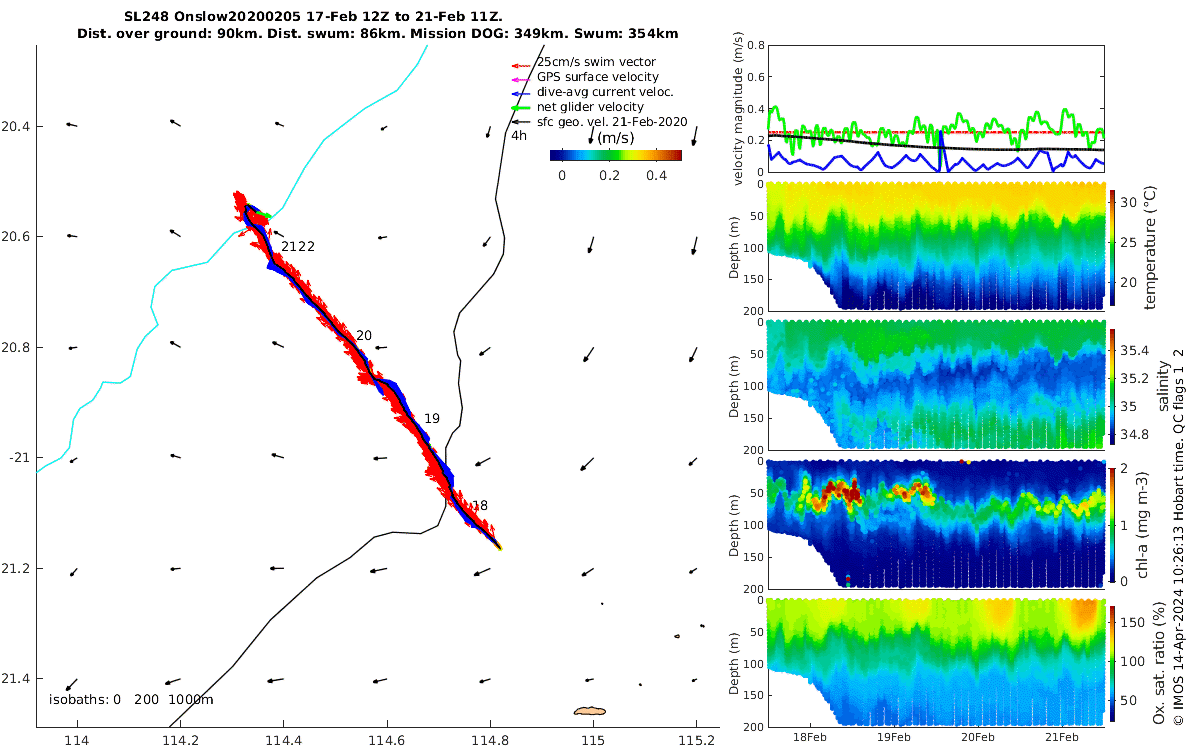The height and width of the screenshot is (750, 1200).
Task: Click the 114.6 longitude tick label
Action: point(387,741)
